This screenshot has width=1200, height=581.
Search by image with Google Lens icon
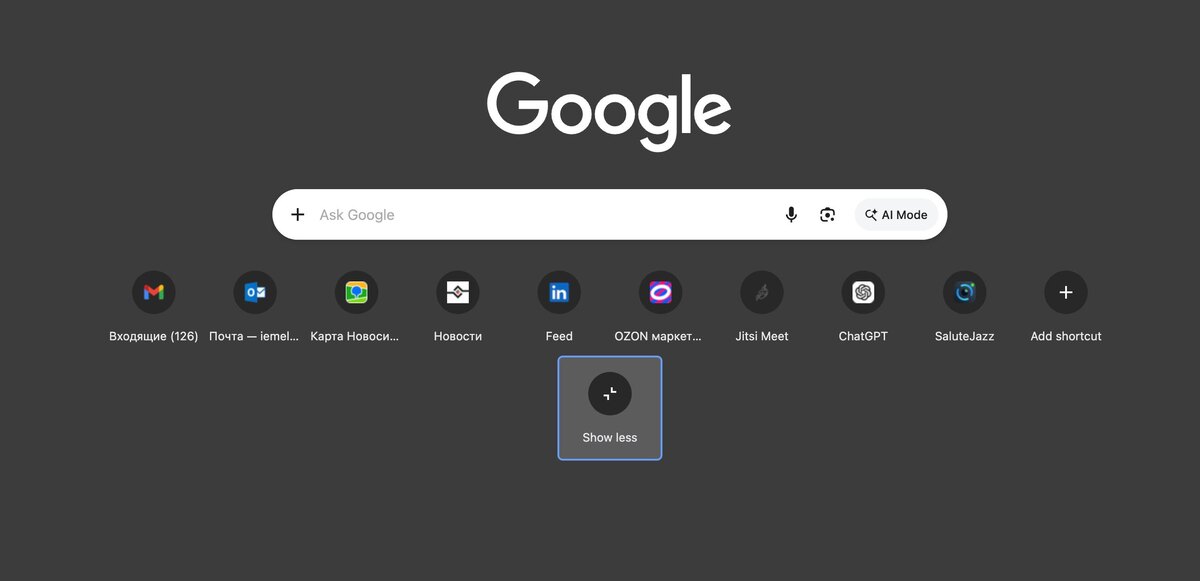pyautogui.click(x=827, y=215)
